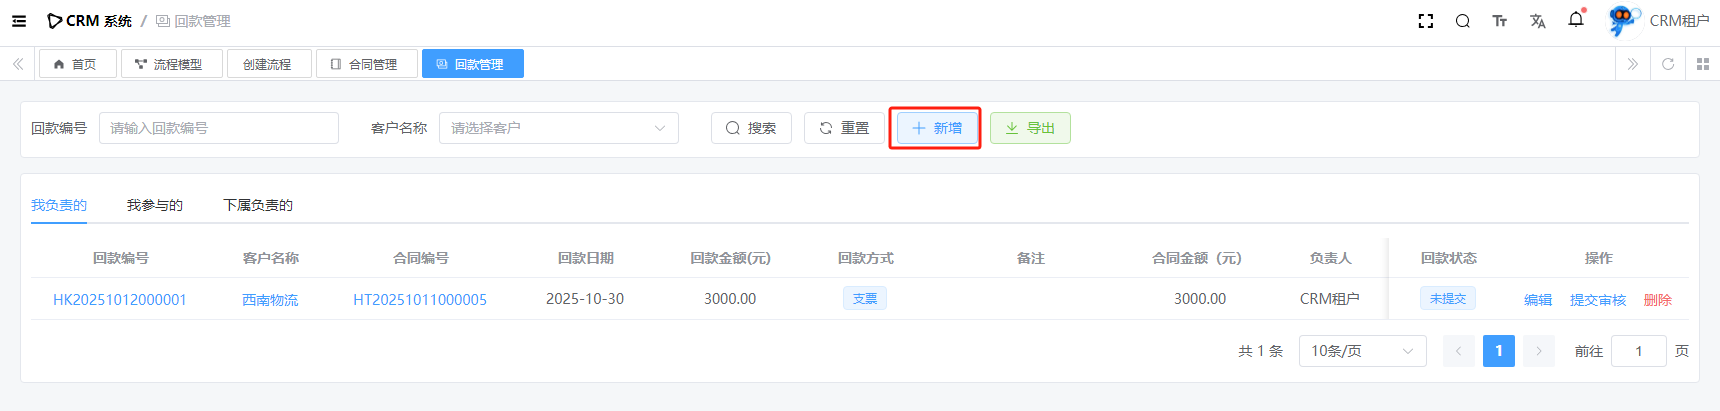Click the 导出 export button
The height and width of the screenshot is (411, 1720).
(1030, 128)
